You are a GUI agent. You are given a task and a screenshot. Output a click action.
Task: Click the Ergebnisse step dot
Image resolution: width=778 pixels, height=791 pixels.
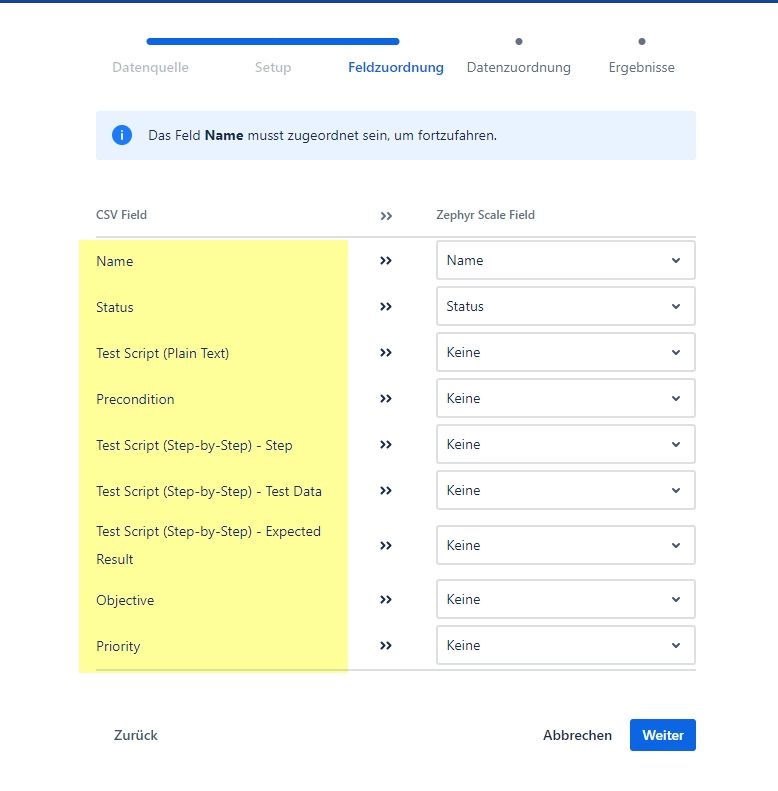point(641,42)
